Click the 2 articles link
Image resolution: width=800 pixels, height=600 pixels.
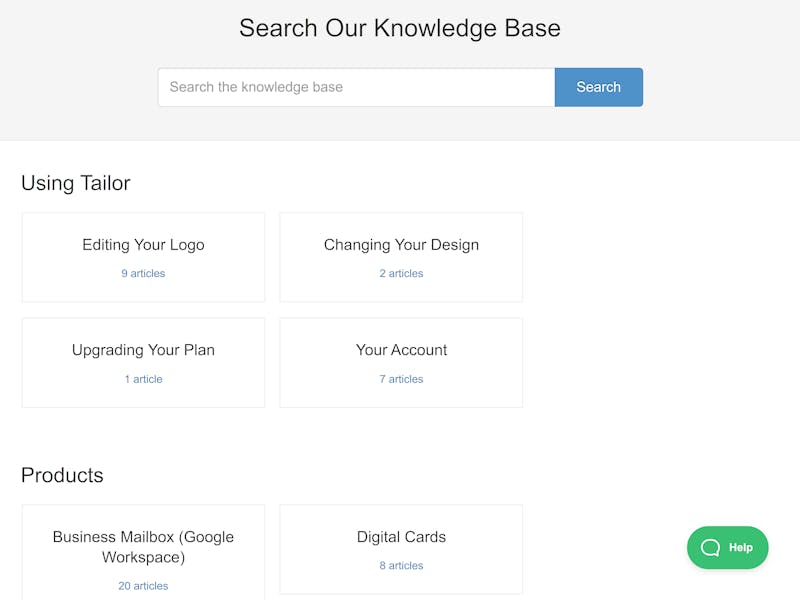pyautogui.click(x=402, y=273)
